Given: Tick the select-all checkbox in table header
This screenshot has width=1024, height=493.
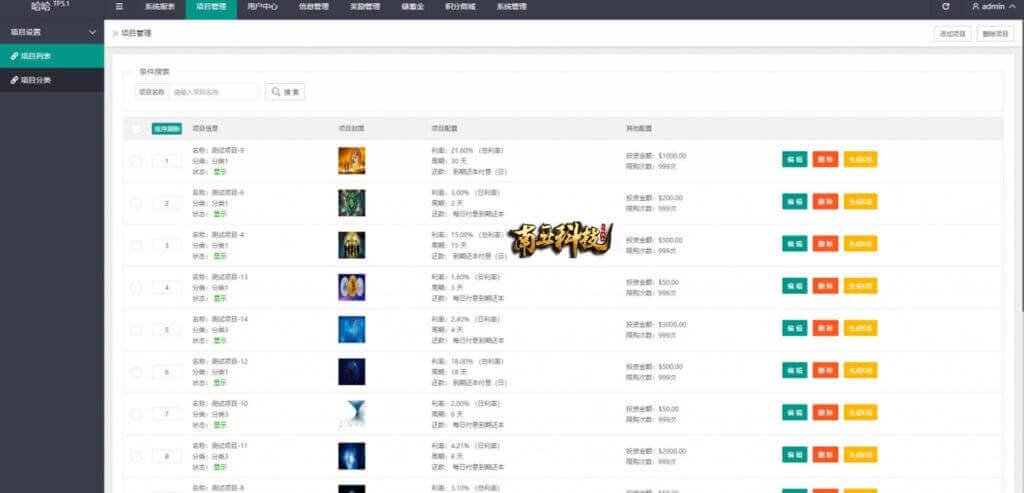Looking at the screenshot, I should pos(136,129).
